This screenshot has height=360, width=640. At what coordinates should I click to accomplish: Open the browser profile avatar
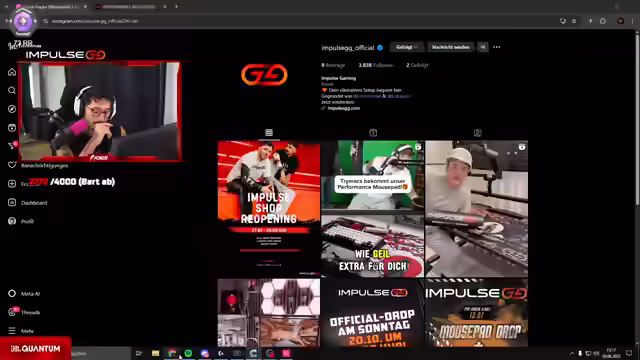(620, 21)
